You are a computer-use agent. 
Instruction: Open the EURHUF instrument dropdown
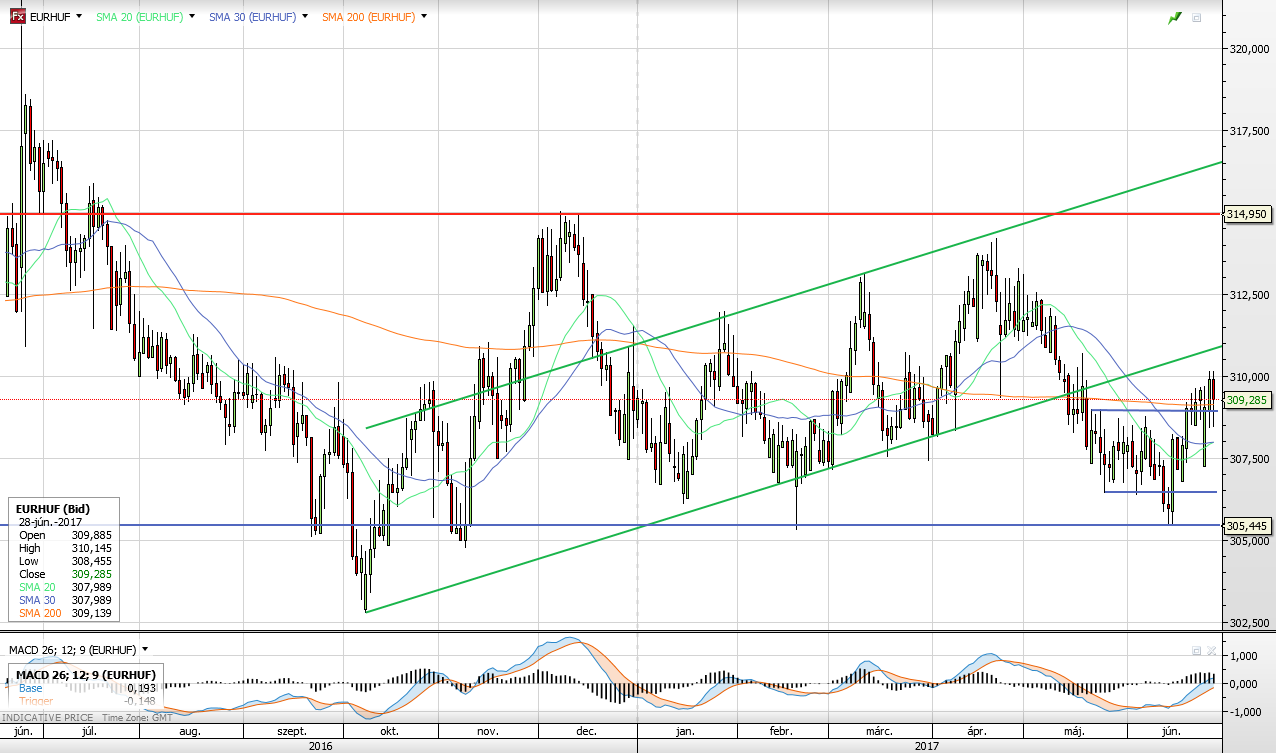tap(79, 17)
